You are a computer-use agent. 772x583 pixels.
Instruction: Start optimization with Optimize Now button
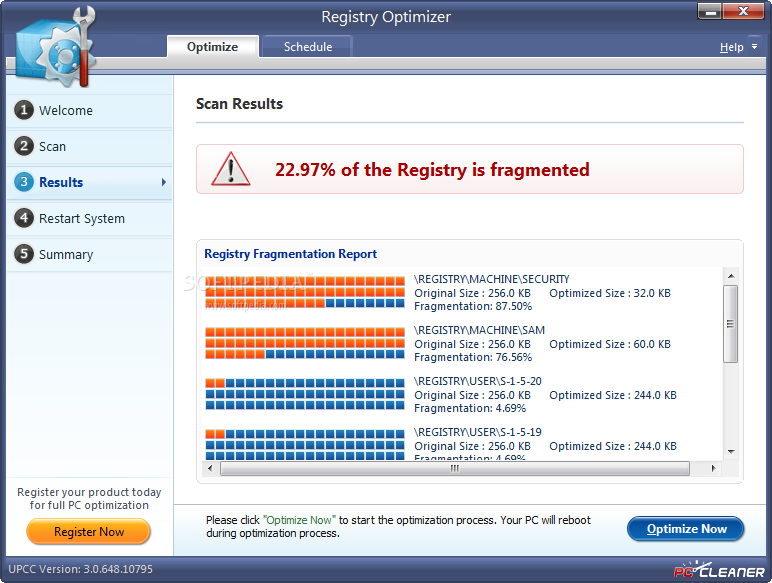(686, 529)
